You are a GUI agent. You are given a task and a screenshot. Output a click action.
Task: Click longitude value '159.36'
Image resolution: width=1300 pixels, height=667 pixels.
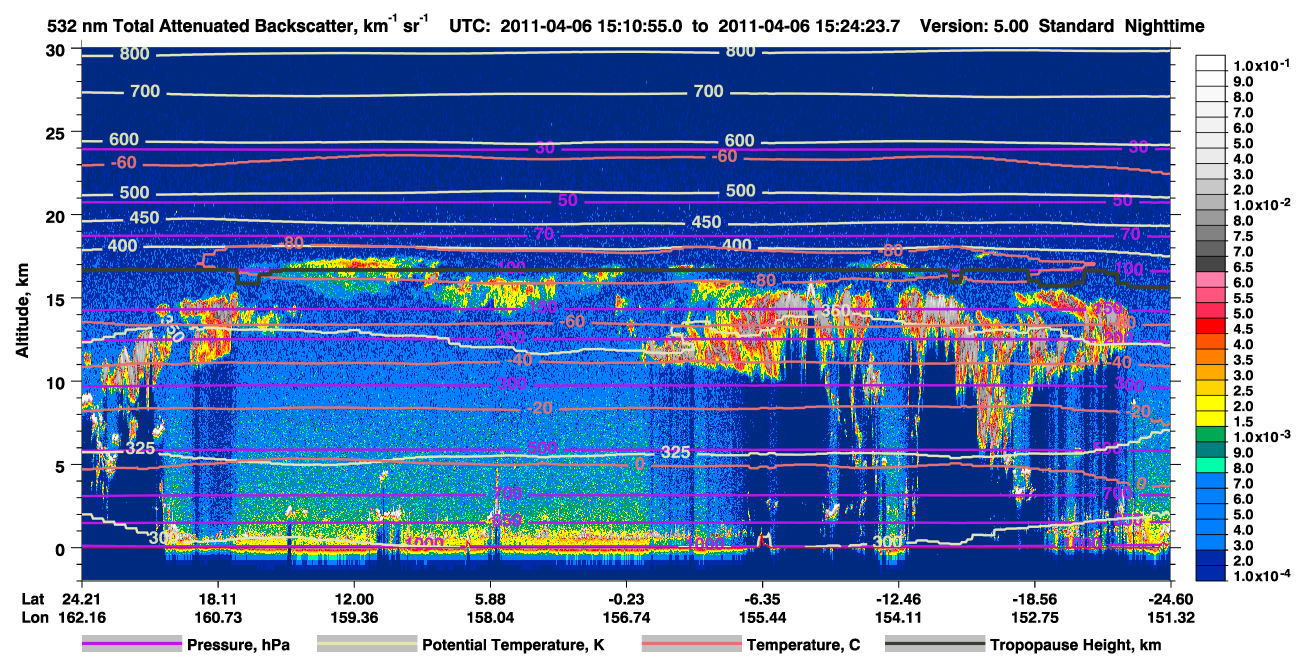click(353, 617)
